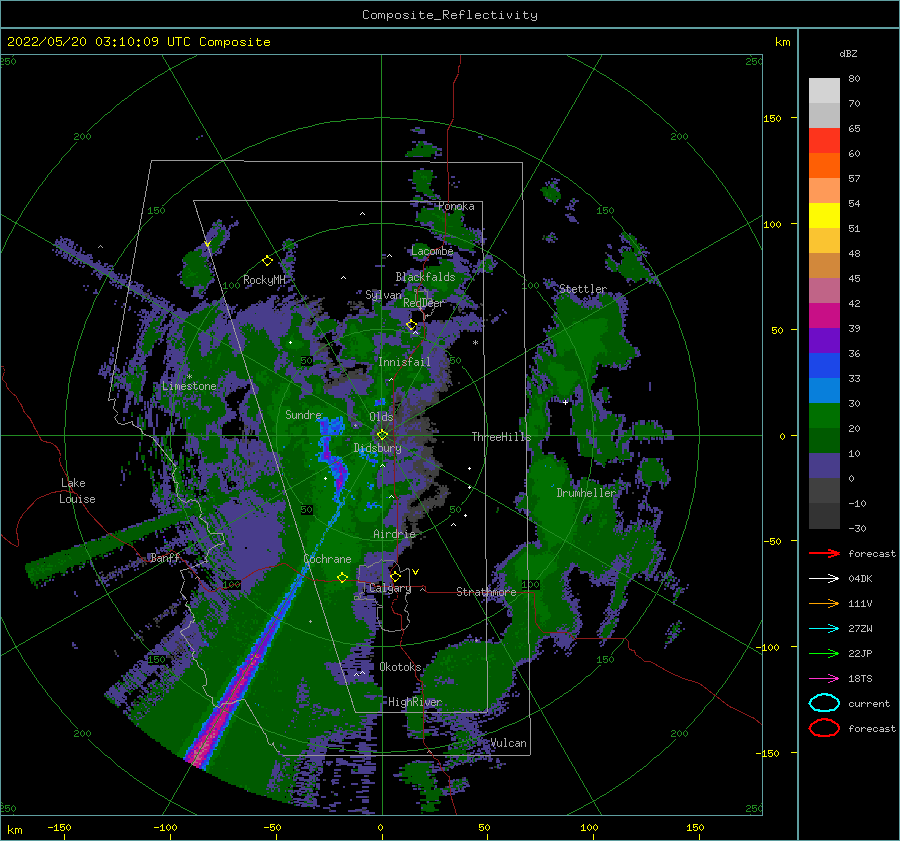900x841 pixels.
Task: Click the white 04DK arrow icon
Action: [x=824, y=579]
